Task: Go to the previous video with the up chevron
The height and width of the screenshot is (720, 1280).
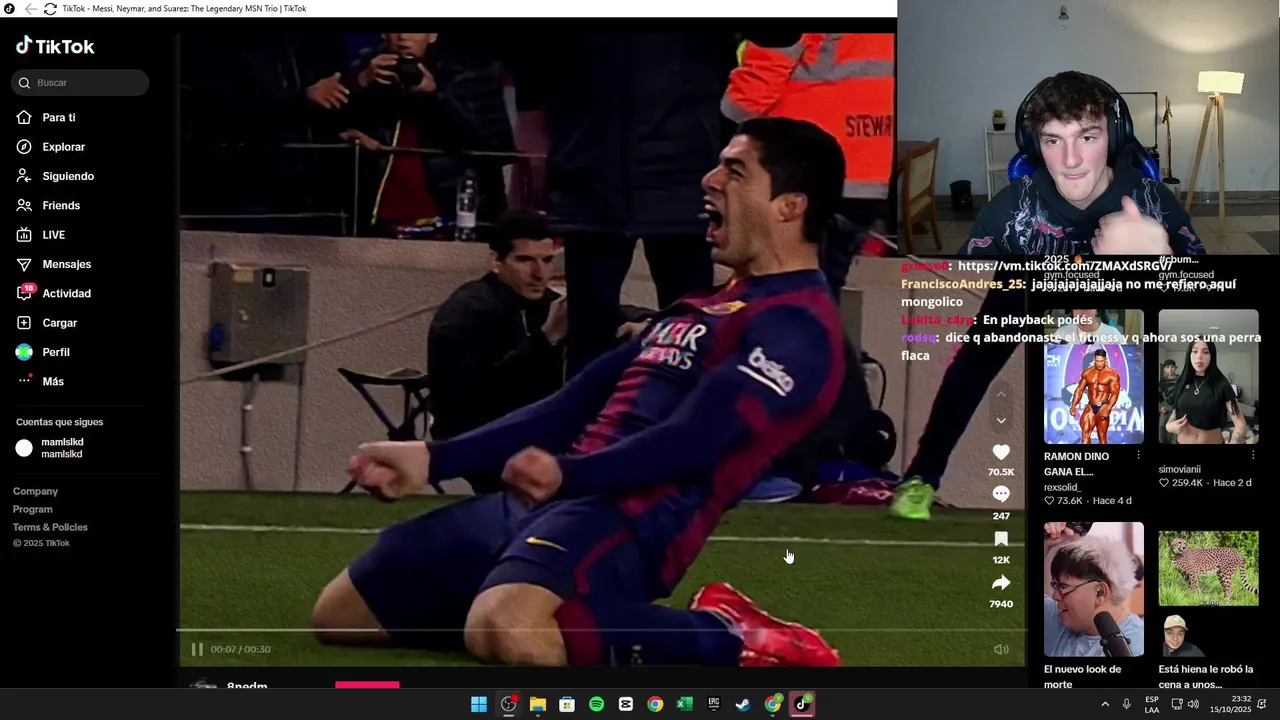Action: click(1001, 396)
